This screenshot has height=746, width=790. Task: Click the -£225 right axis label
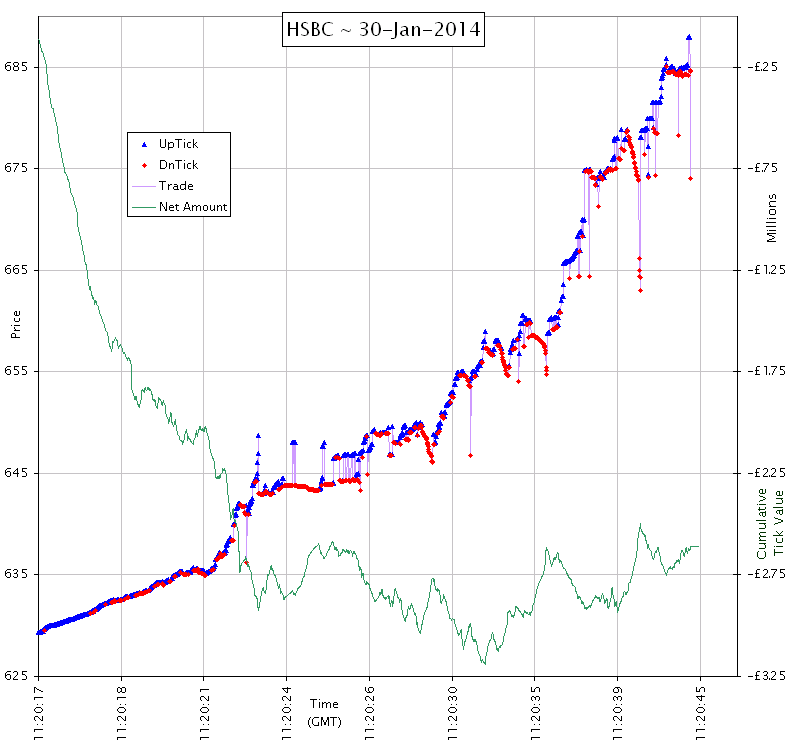(766, 473)
